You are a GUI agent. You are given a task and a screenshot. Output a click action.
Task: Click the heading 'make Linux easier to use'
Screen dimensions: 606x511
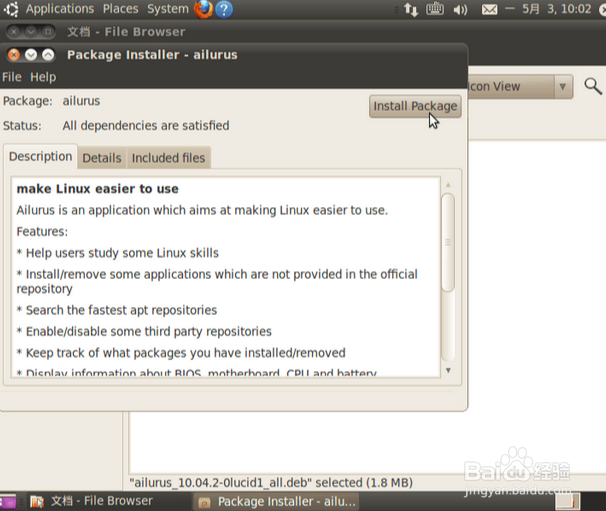pos(98,189)
